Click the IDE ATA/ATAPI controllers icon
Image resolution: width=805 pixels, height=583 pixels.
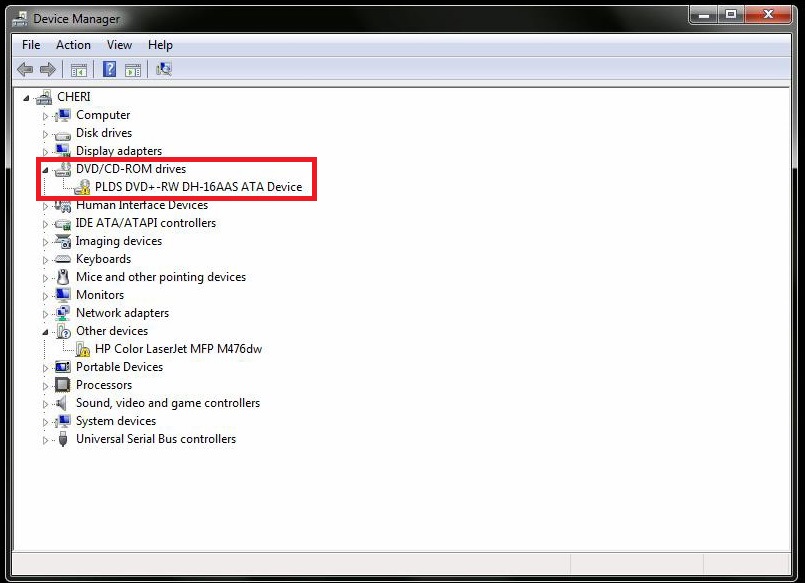tap(63, 224)
